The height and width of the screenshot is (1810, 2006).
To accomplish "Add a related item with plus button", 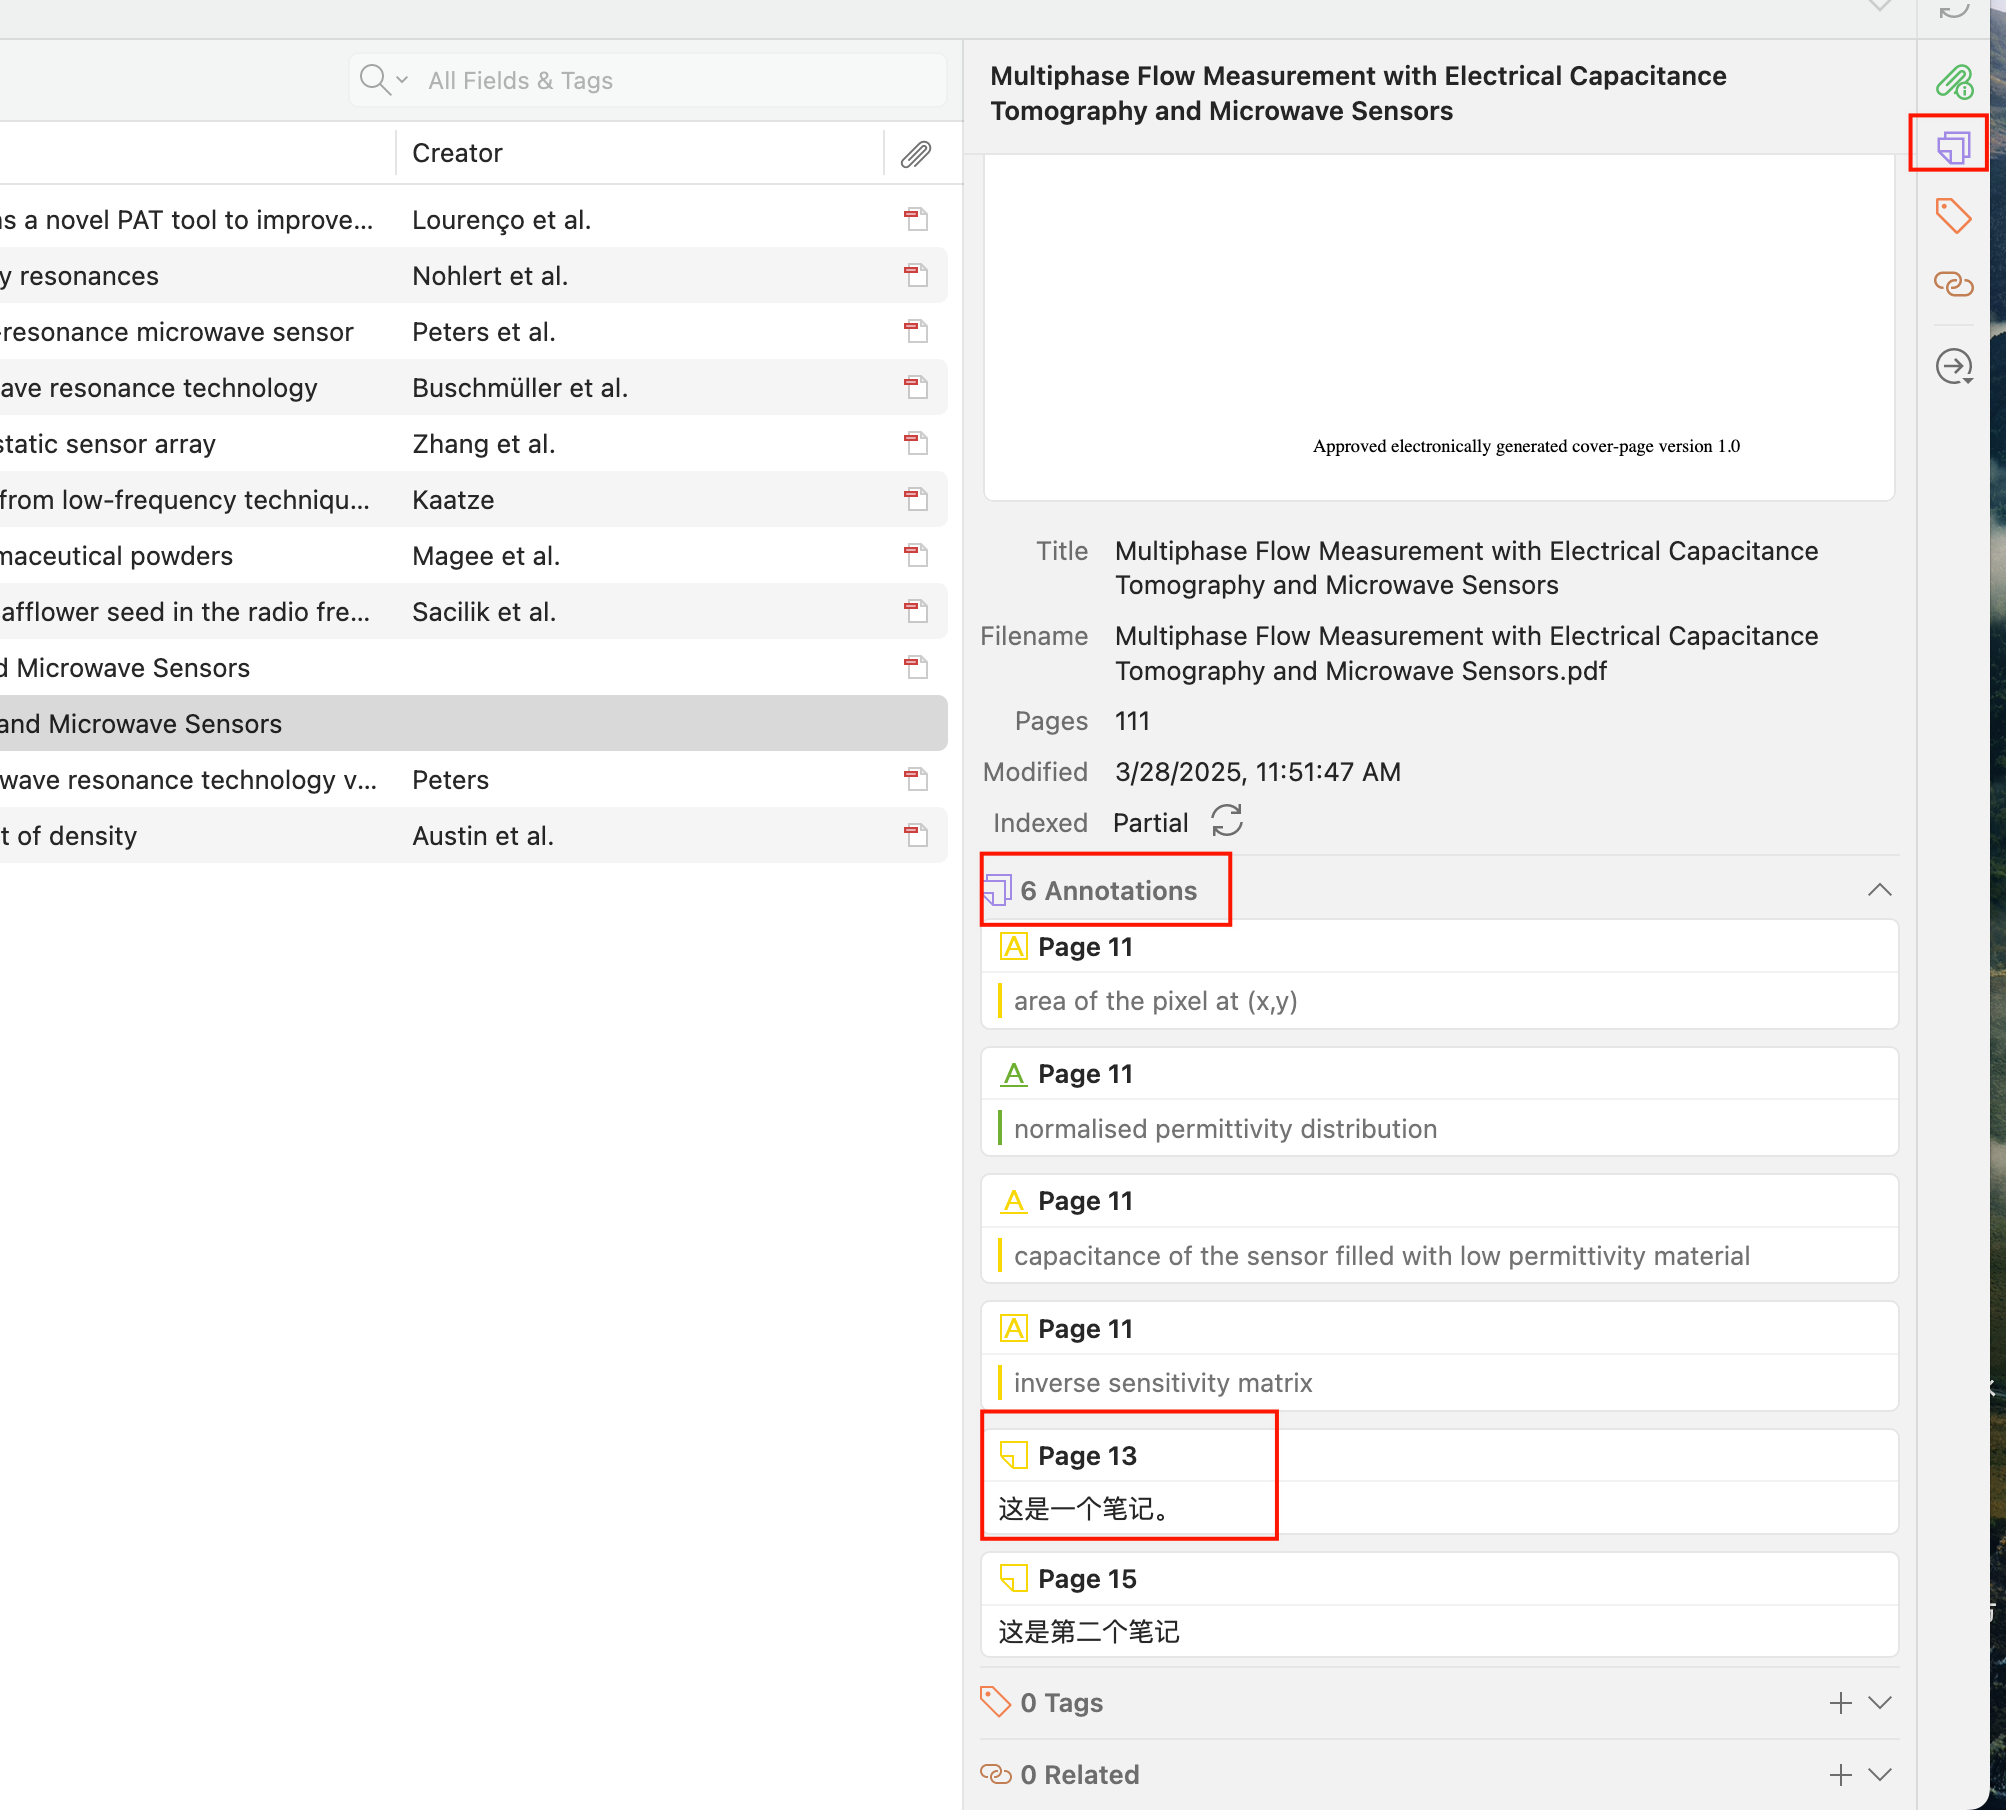I will click(1840, 1774).
